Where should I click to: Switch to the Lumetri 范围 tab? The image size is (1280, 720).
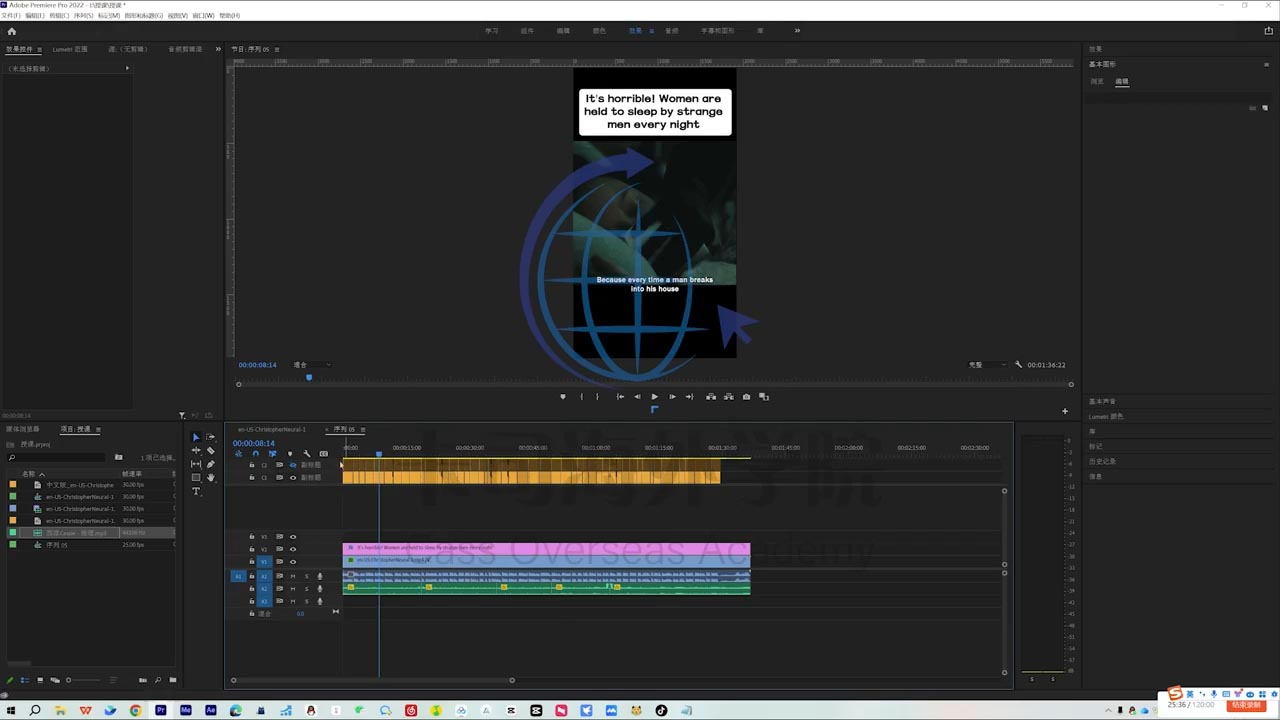click(70, 49)
